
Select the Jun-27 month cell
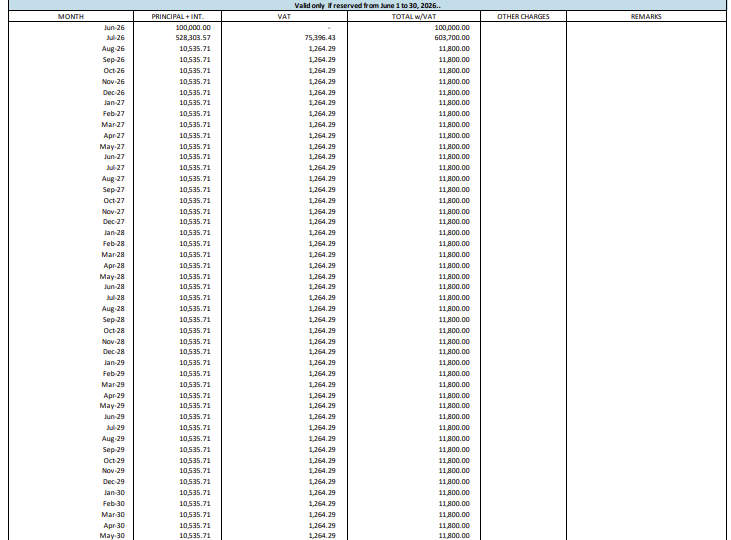tap(114, 157)
